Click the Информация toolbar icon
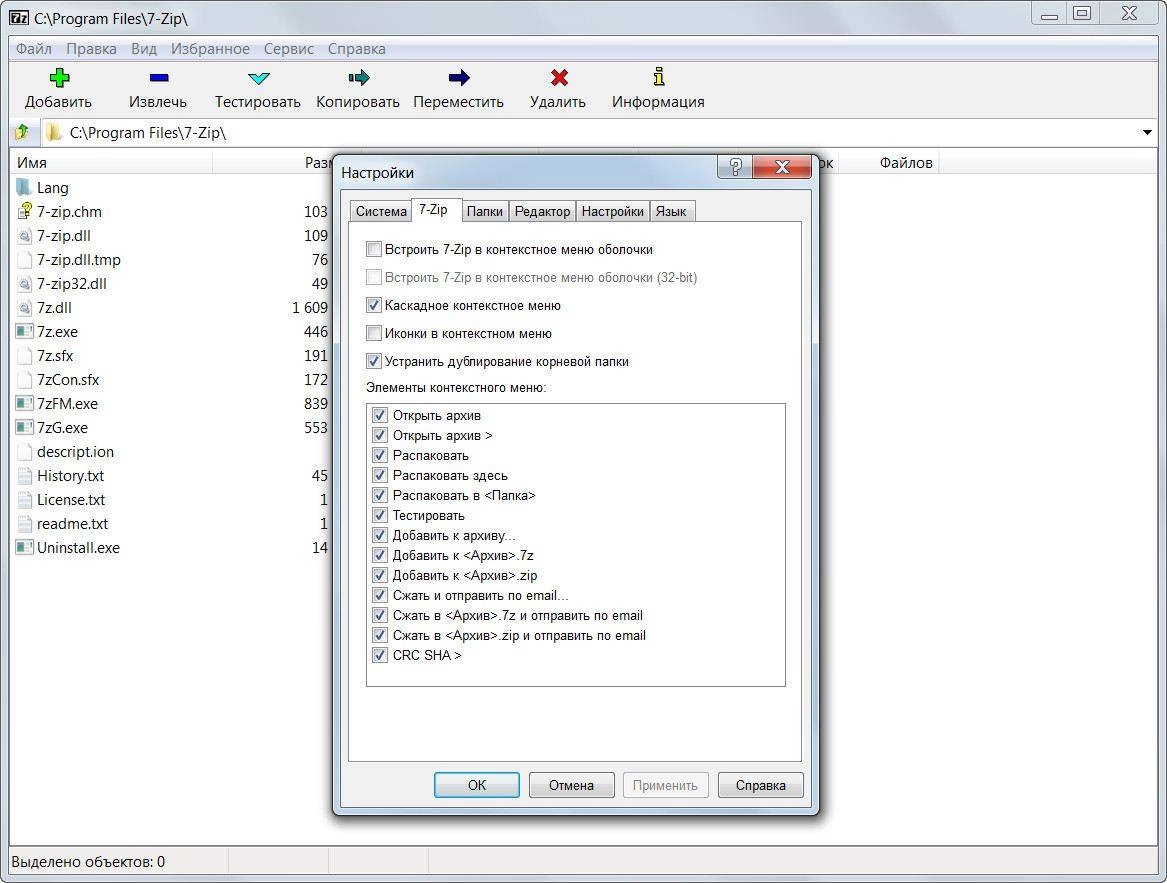 pyautogui.click(x=659, y=77)
